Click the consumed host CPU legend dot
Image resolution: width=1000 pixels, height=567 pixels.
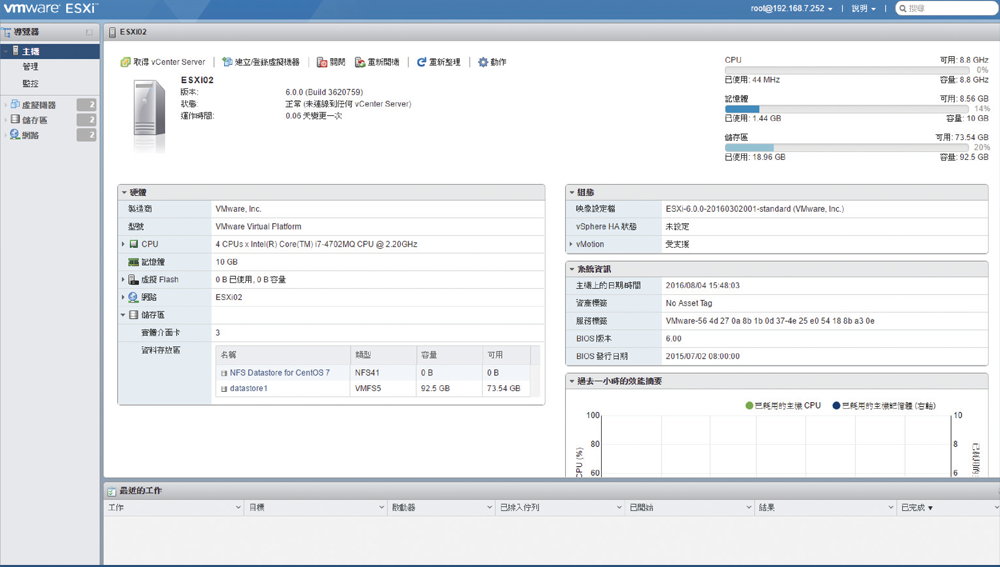coord(749,406)
